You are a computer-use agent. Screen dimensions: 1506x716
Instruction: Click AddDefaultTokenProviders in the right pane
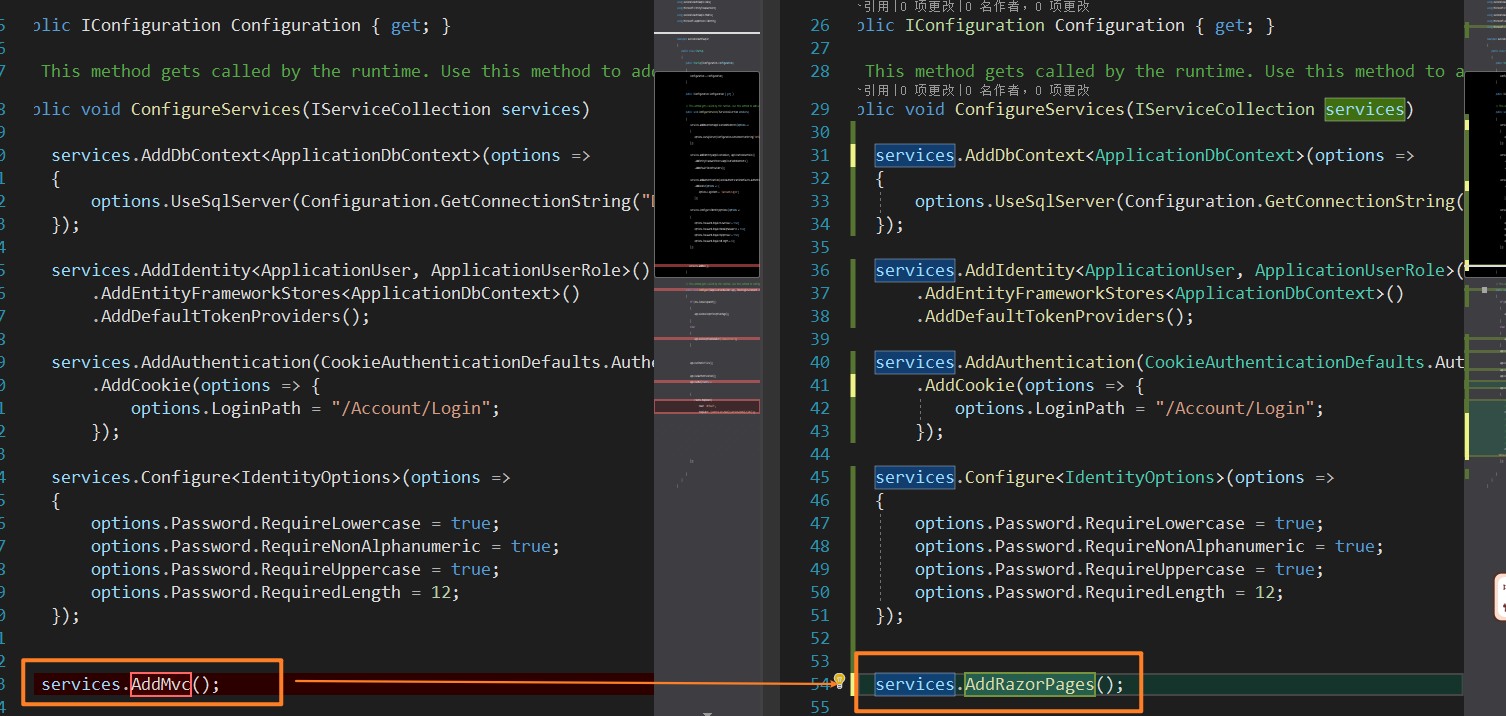tap(1045, 316)
